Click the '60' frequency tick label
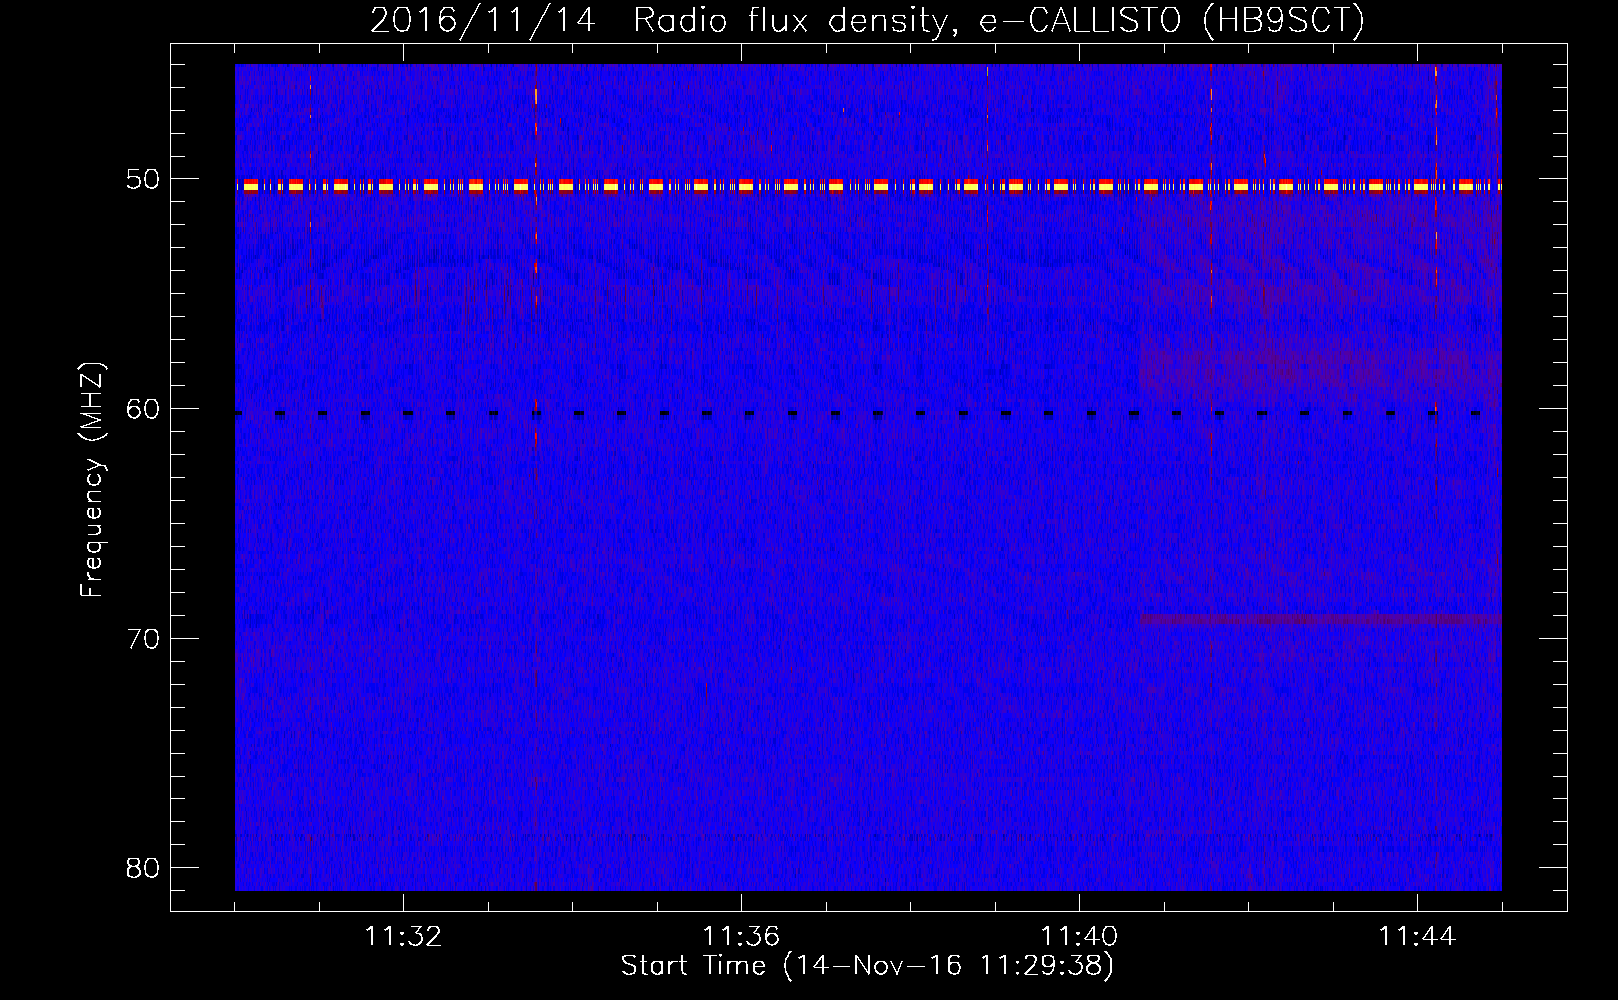This screenshot has width=1618, height=1000. 142,409
